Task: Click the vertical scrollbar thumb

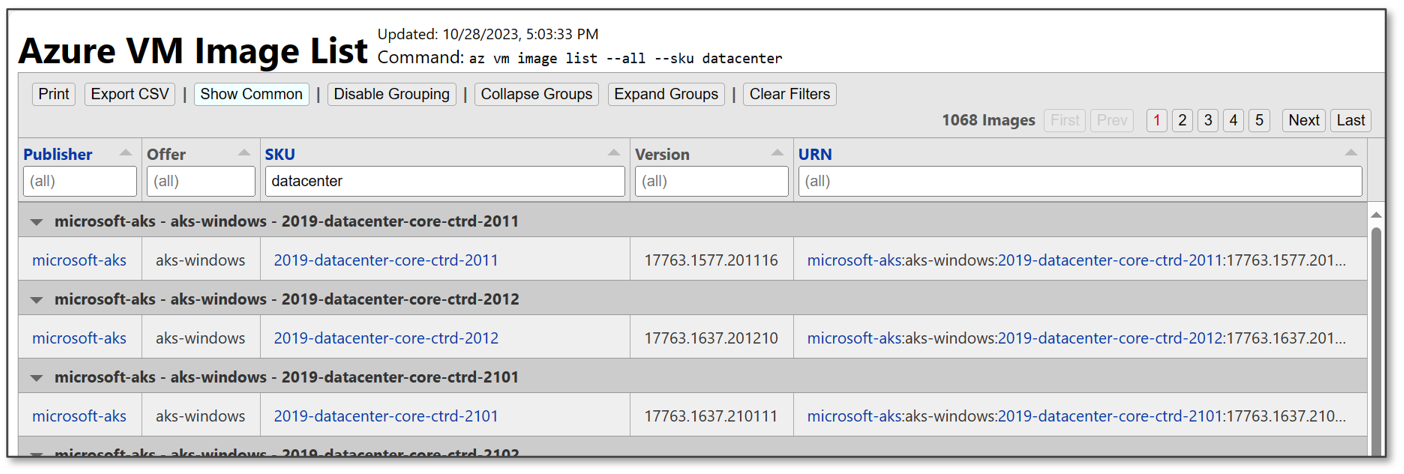Action: 1376,340
